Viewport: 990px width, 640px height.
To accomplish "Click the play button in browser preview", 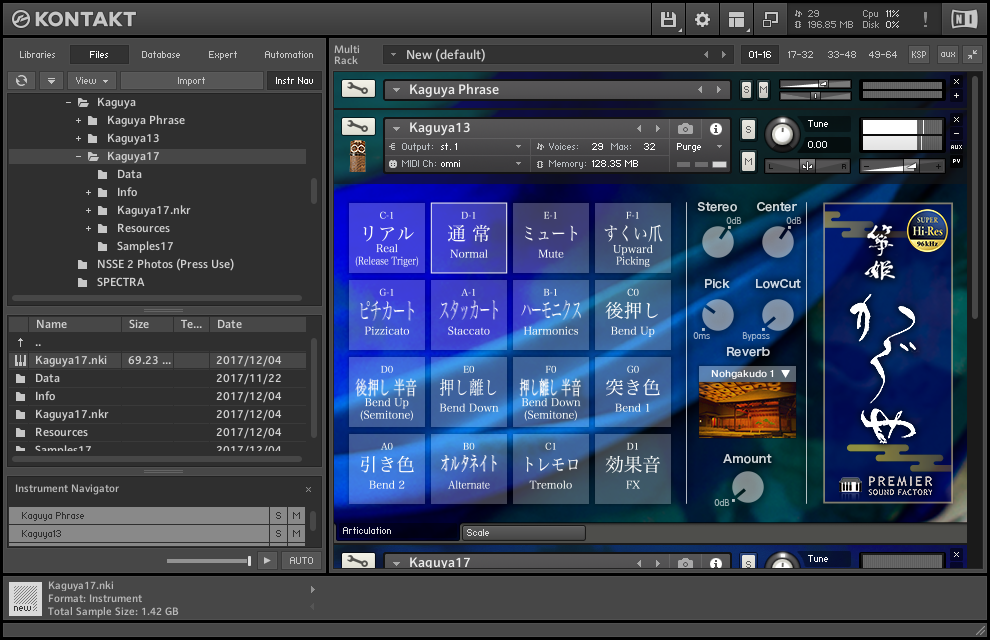I will 267,560.
